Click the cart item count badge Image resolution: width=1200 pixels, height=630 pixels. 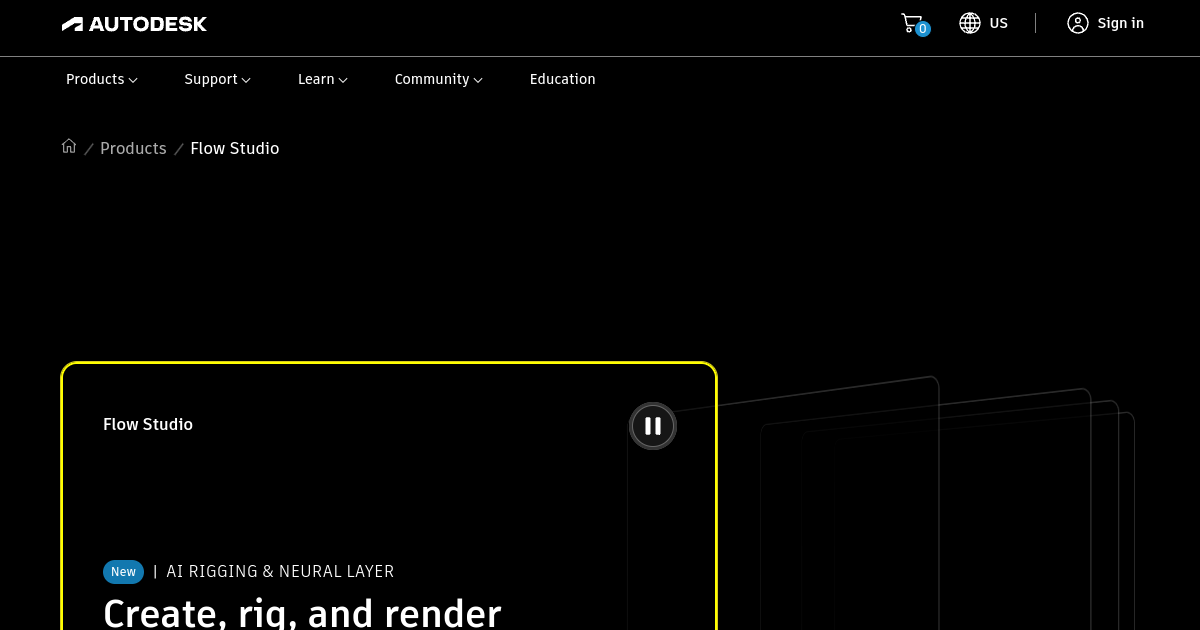[922, 29]
